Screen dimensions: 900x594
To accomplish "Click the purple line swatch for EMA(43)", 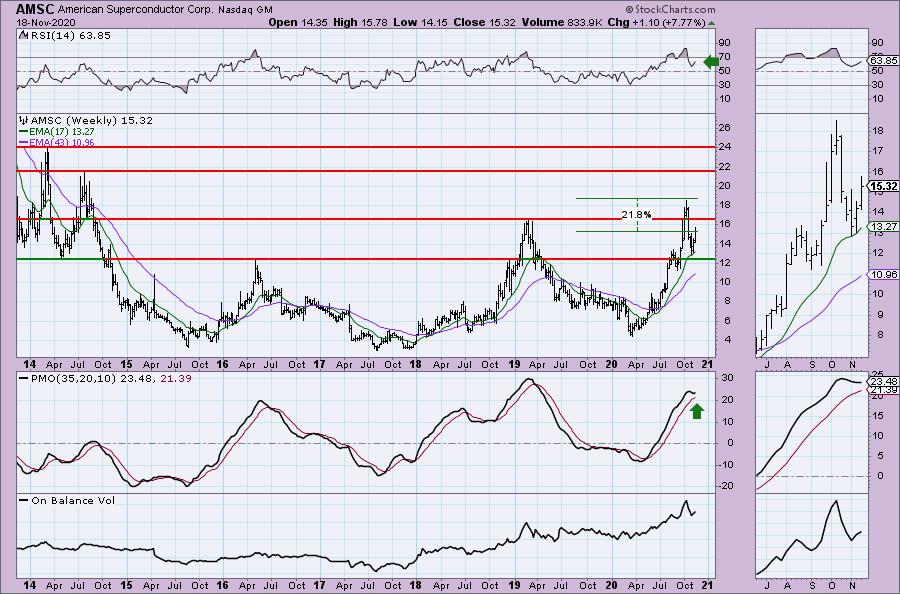I will pyautogui.click(x=24, y=142).
